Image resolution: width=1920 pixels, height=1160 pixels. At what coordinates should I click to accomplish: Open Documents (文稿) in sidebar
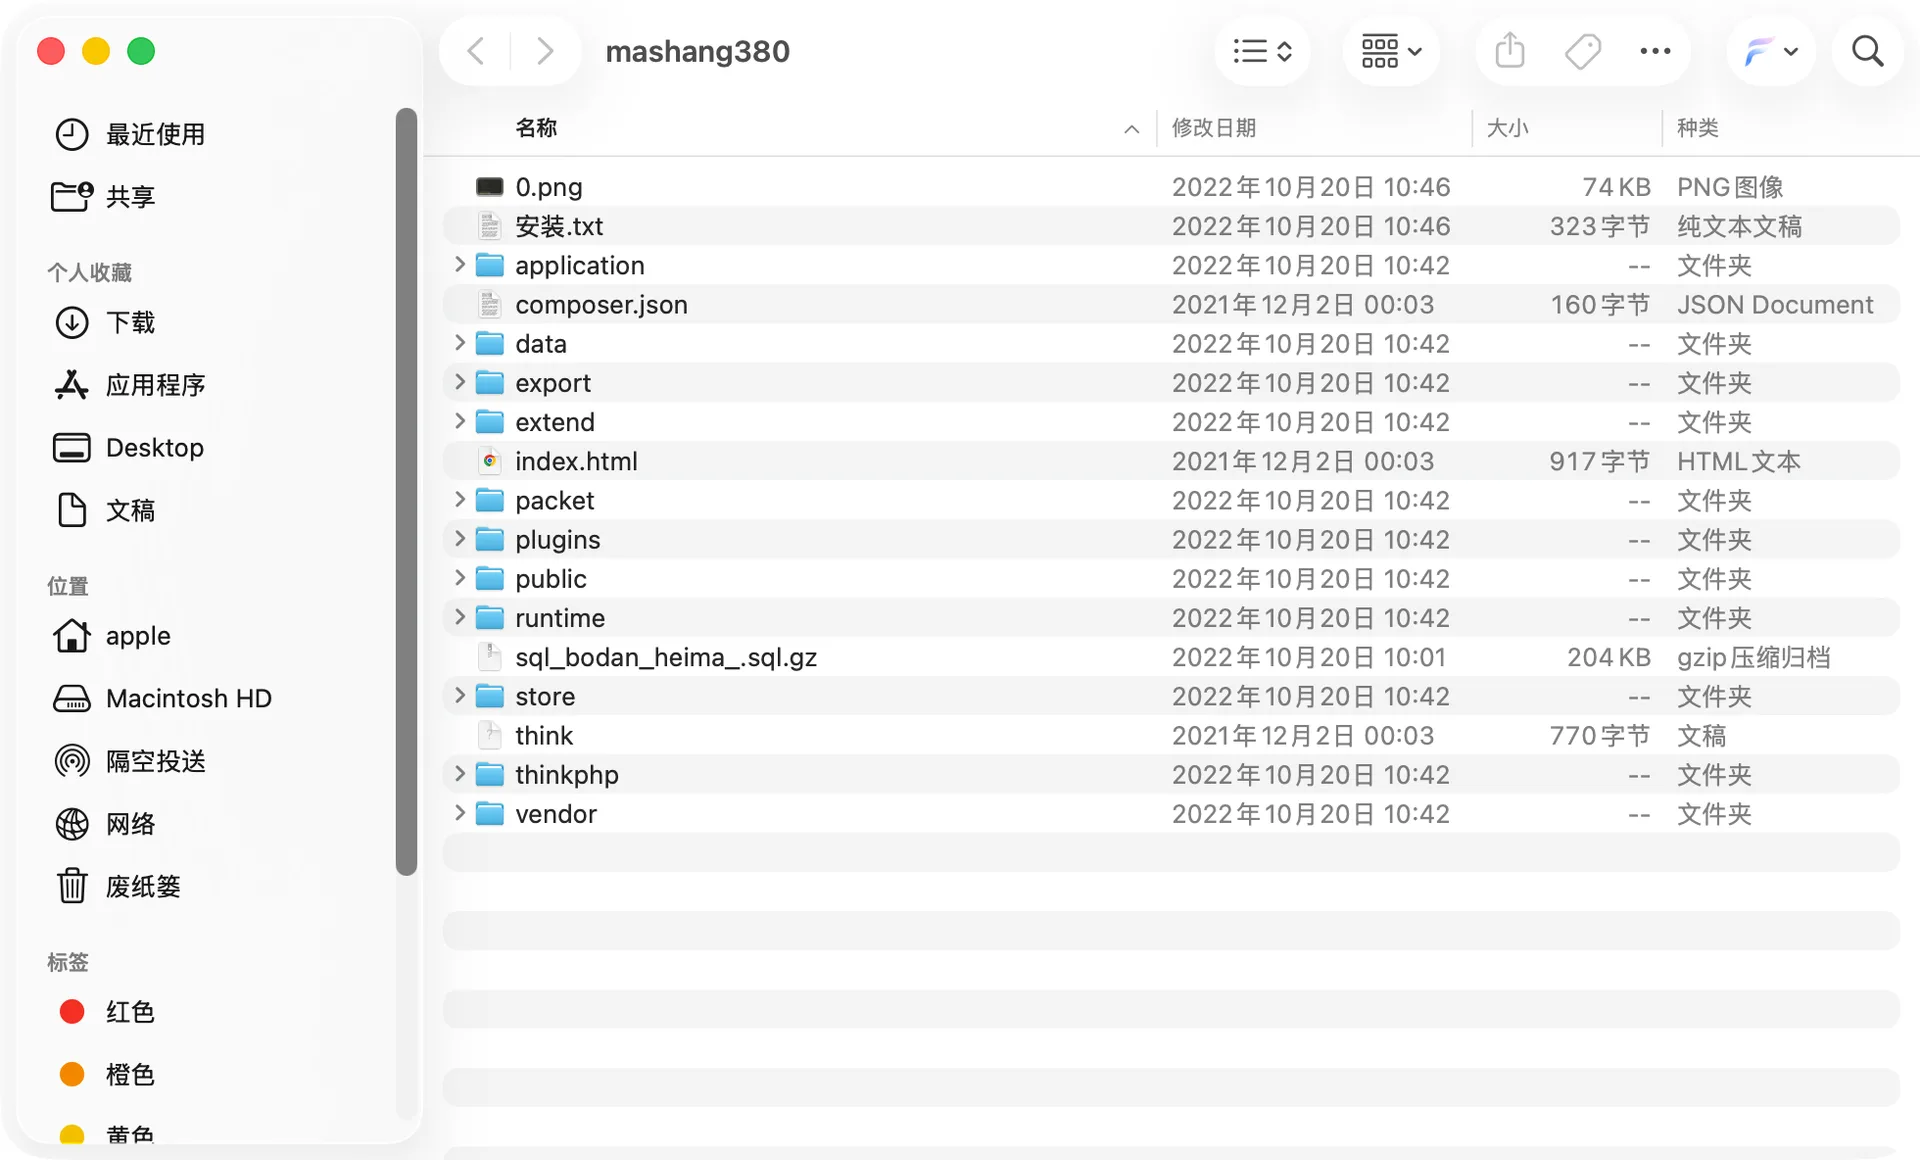104,510
